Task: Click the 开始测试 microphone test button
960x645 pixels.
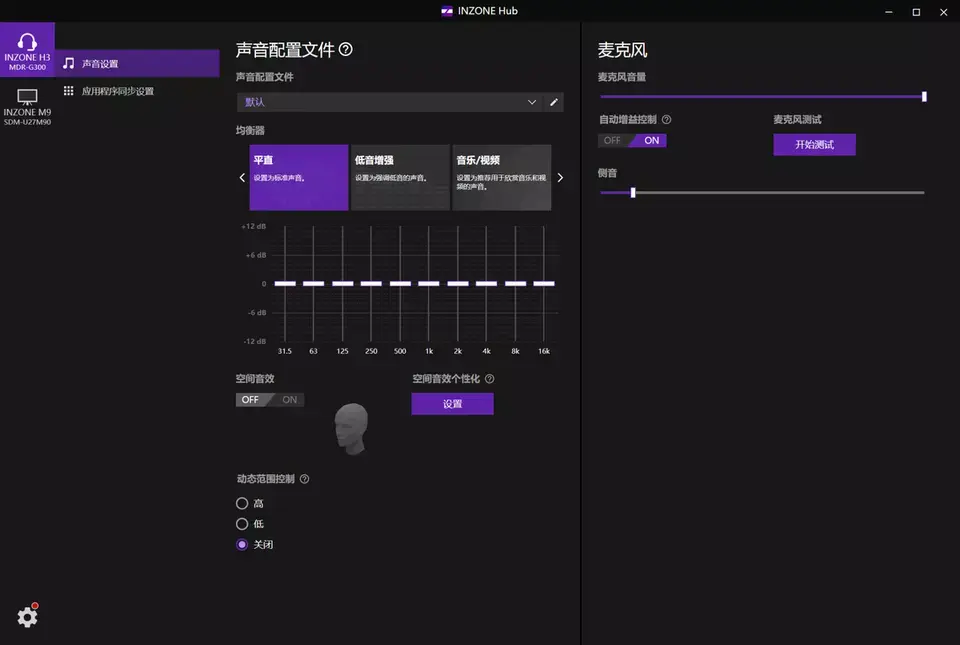Action: [x=814, y=145]
